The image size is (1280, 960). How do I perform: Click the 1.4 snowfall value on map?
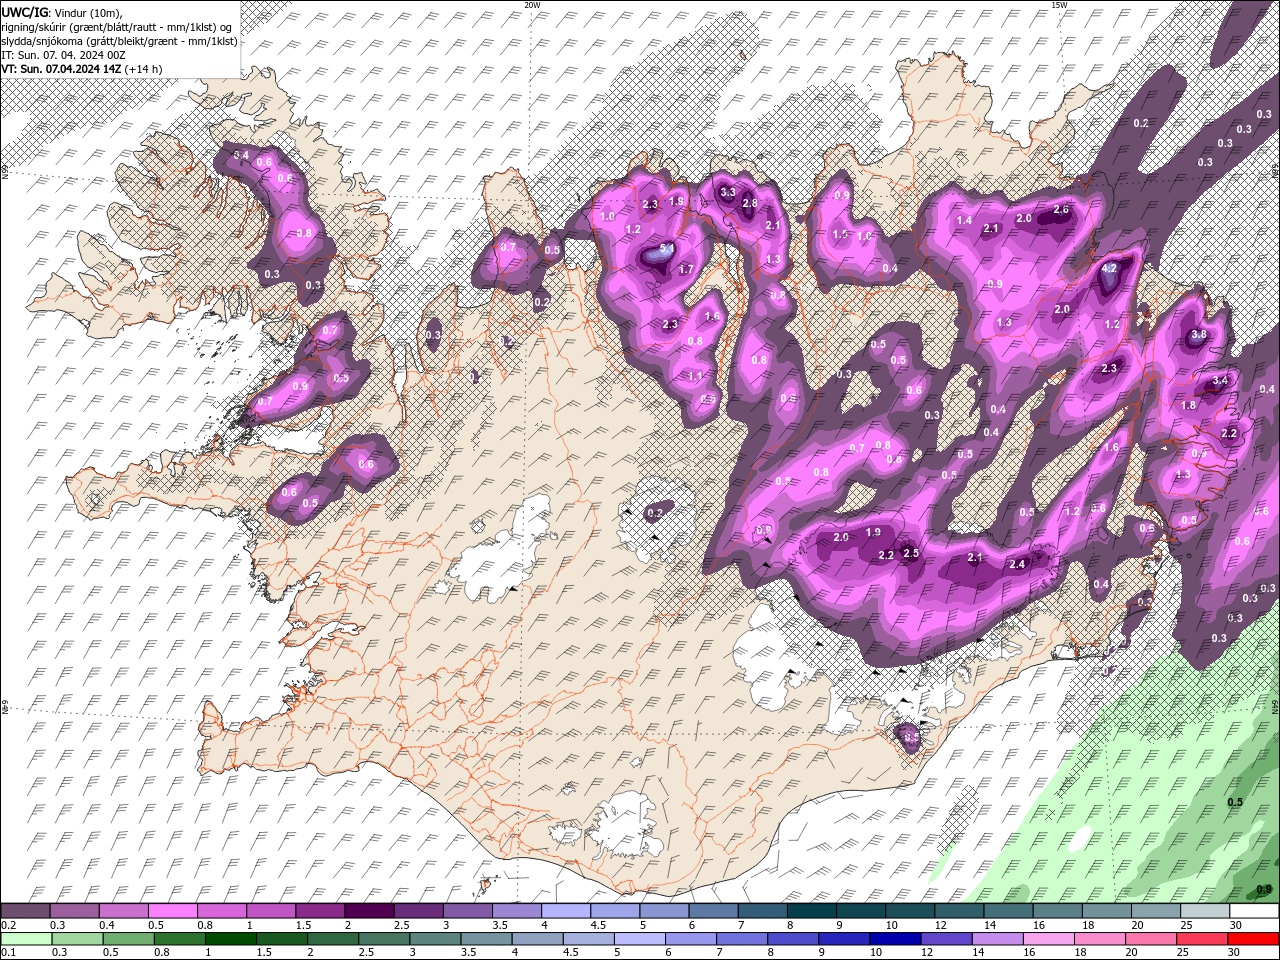(964, 220)
